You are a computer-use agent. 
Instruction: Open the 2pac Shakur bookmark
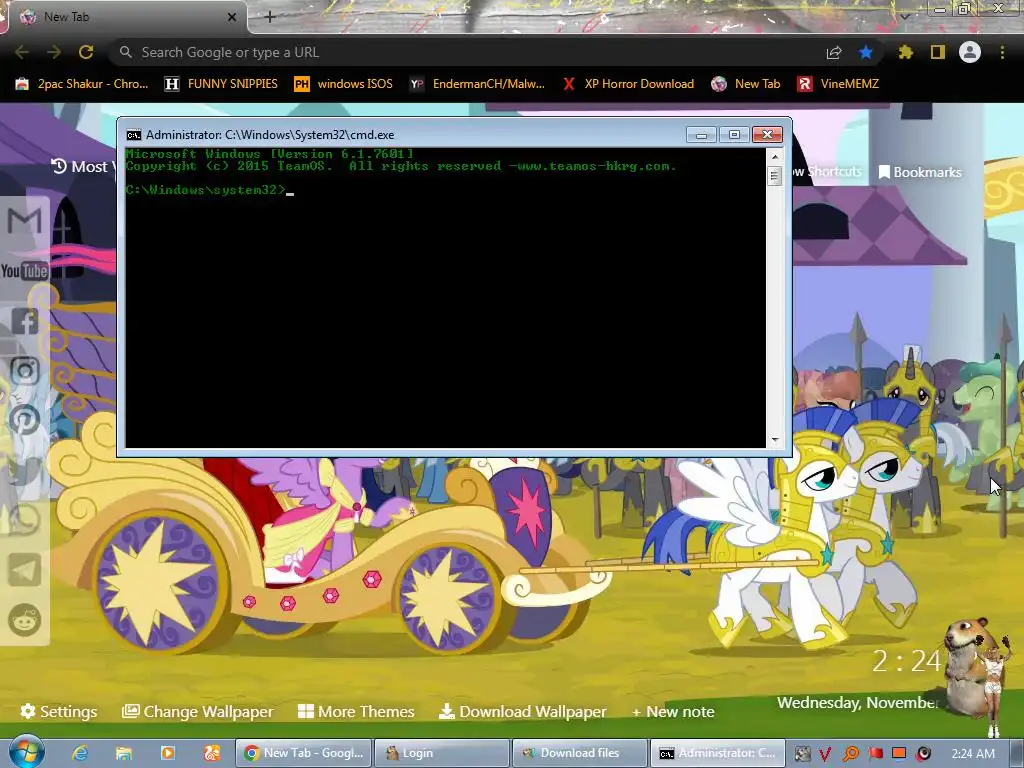(82, 84)
